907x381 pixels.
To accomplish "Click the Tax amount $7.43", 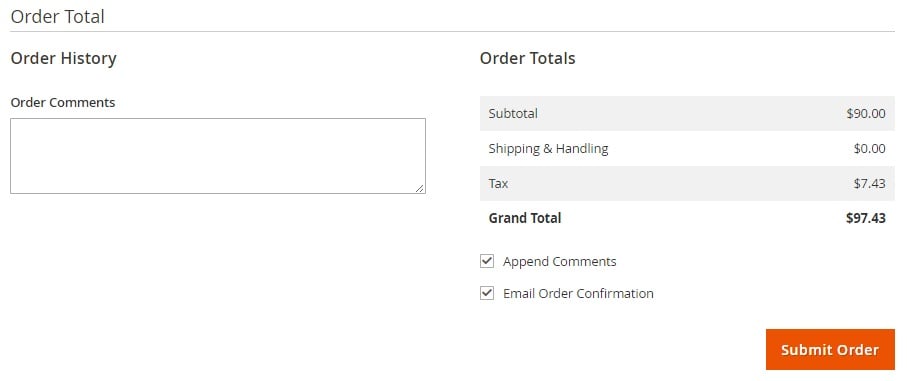I will click(x=869, y=183).
